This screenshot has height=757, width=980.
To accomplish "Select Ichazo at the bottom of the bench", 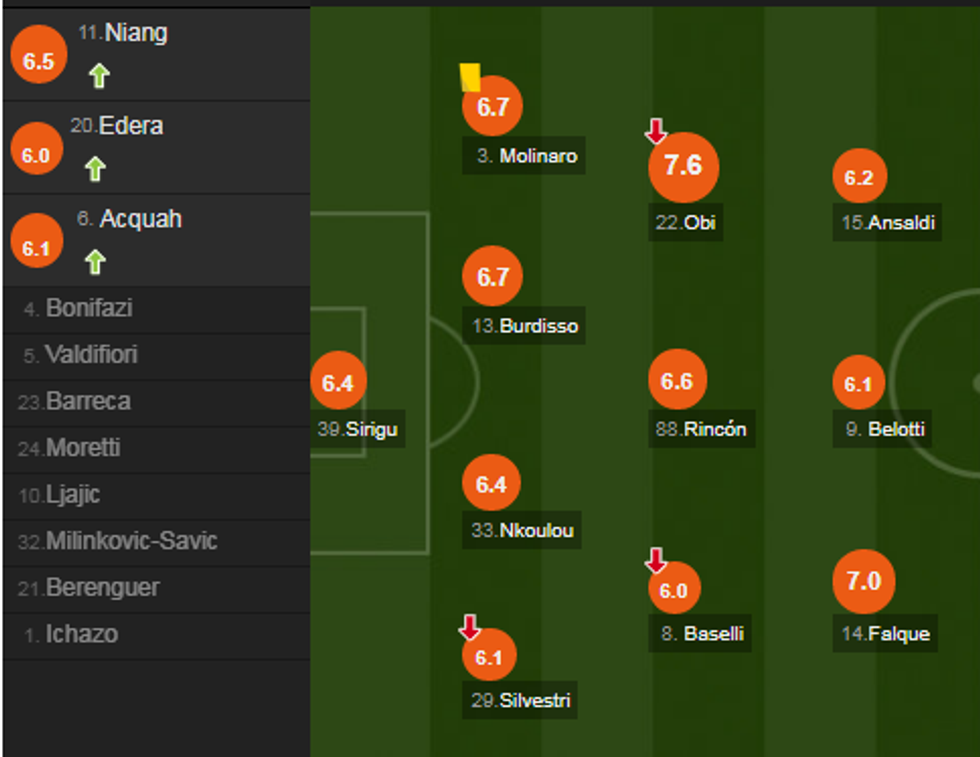I will point(80,635).
